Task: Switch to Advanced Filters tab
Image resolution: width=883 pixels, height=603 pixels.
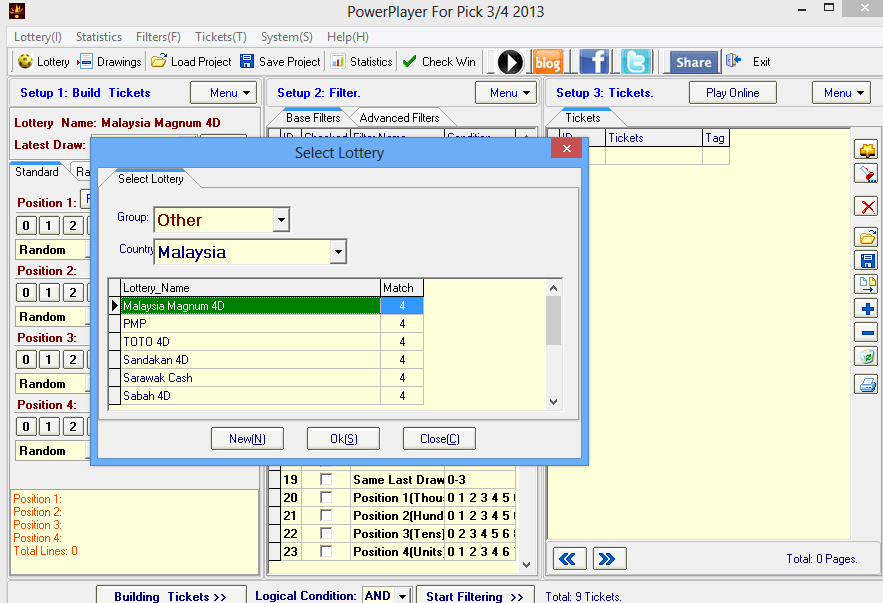Action: [x=399, y=118]
